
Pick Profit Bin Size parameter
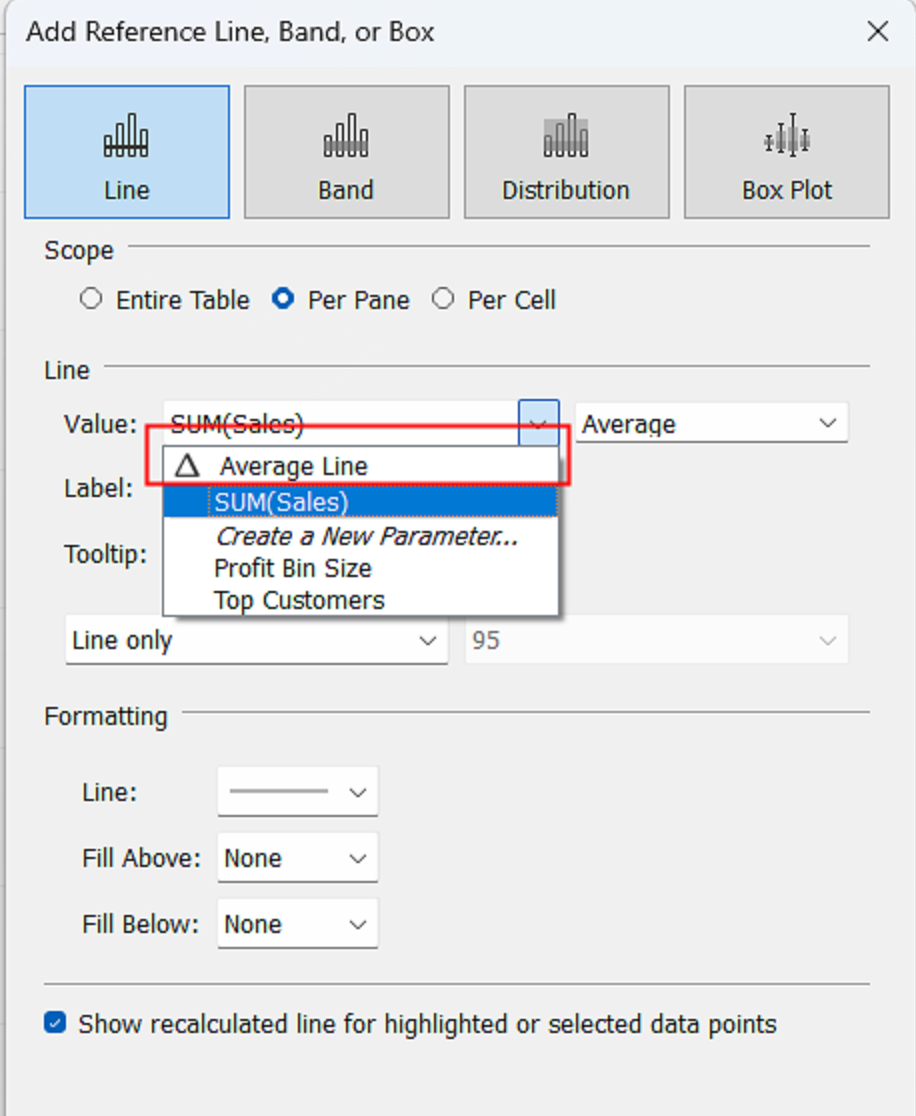pyautogui.click(x=293, y=568)
